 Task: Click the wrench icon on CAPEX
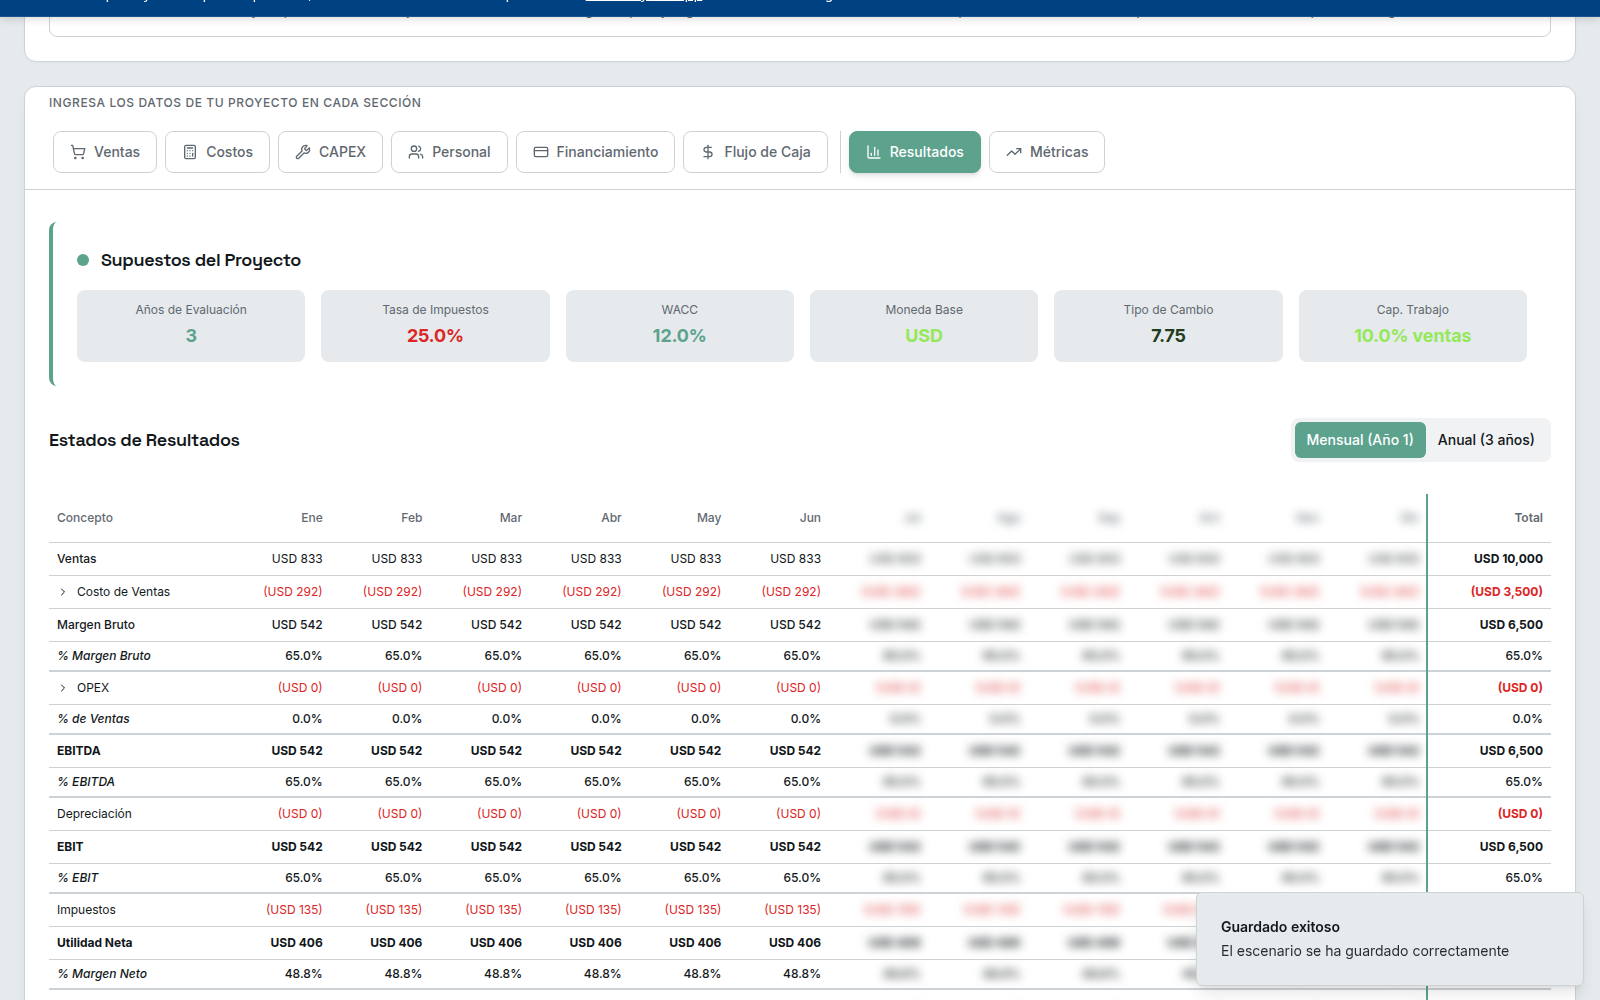303,152
